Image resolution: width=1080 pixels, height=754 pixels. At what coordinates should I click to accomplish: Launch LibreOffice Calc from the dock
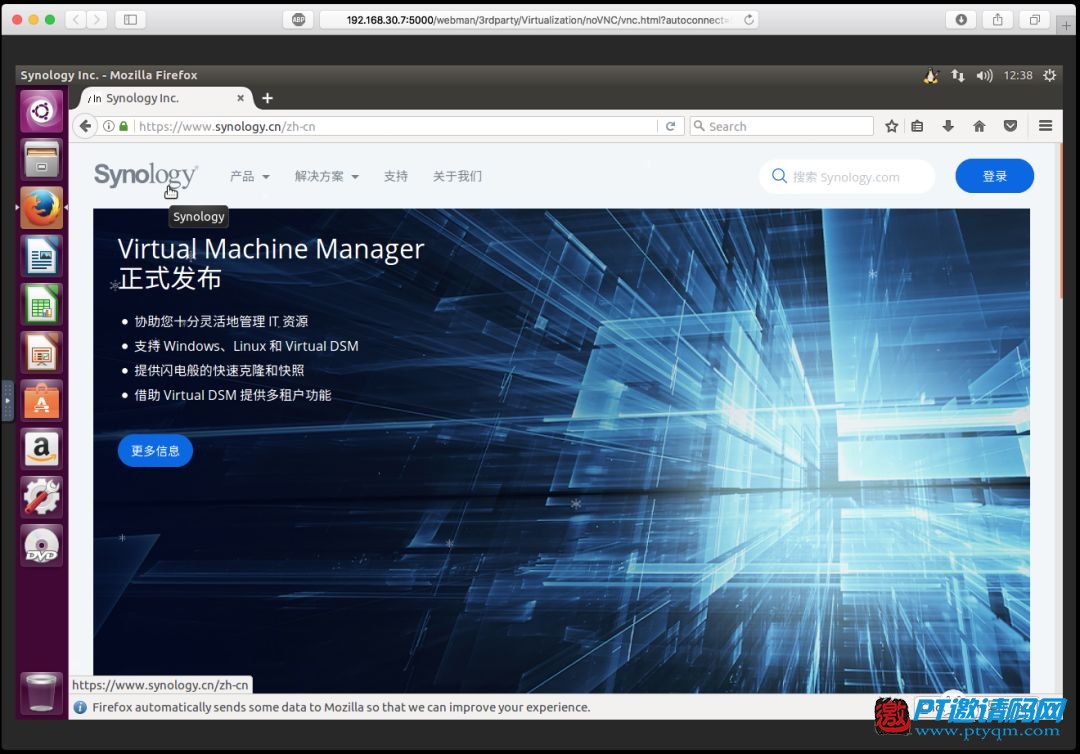click(x=41, y=304)
